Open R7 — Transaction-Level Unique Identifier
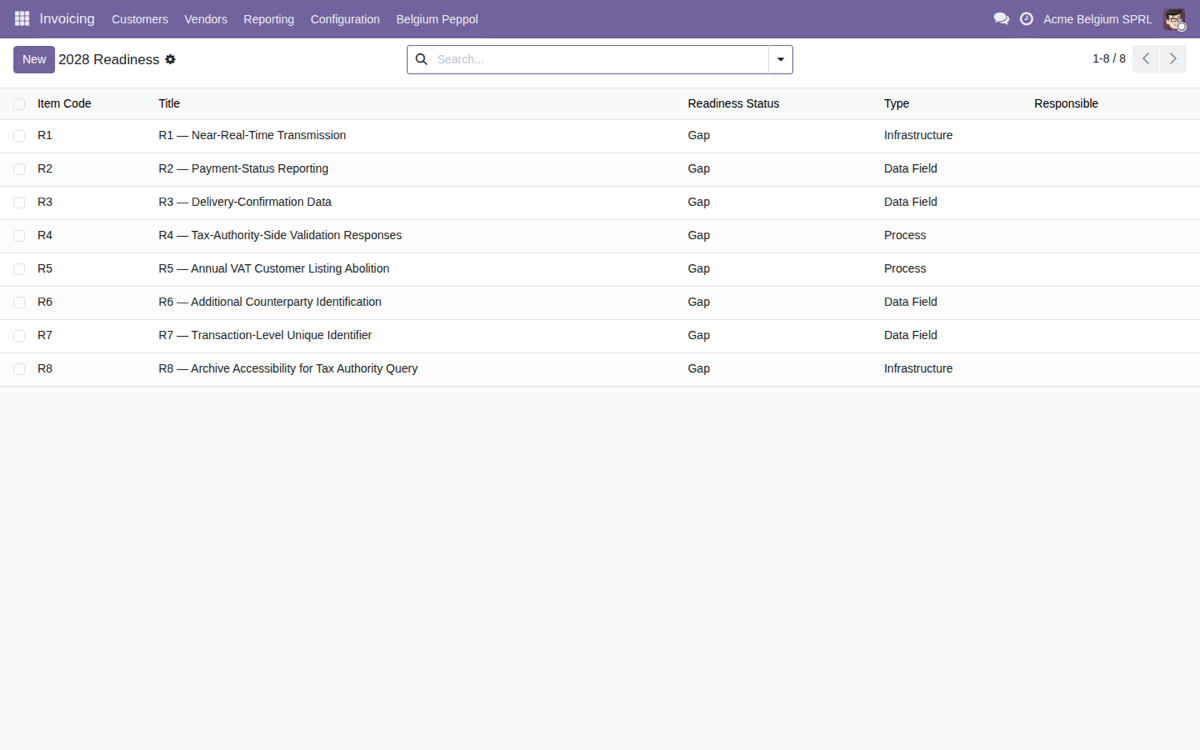 (x=265, y=336)
